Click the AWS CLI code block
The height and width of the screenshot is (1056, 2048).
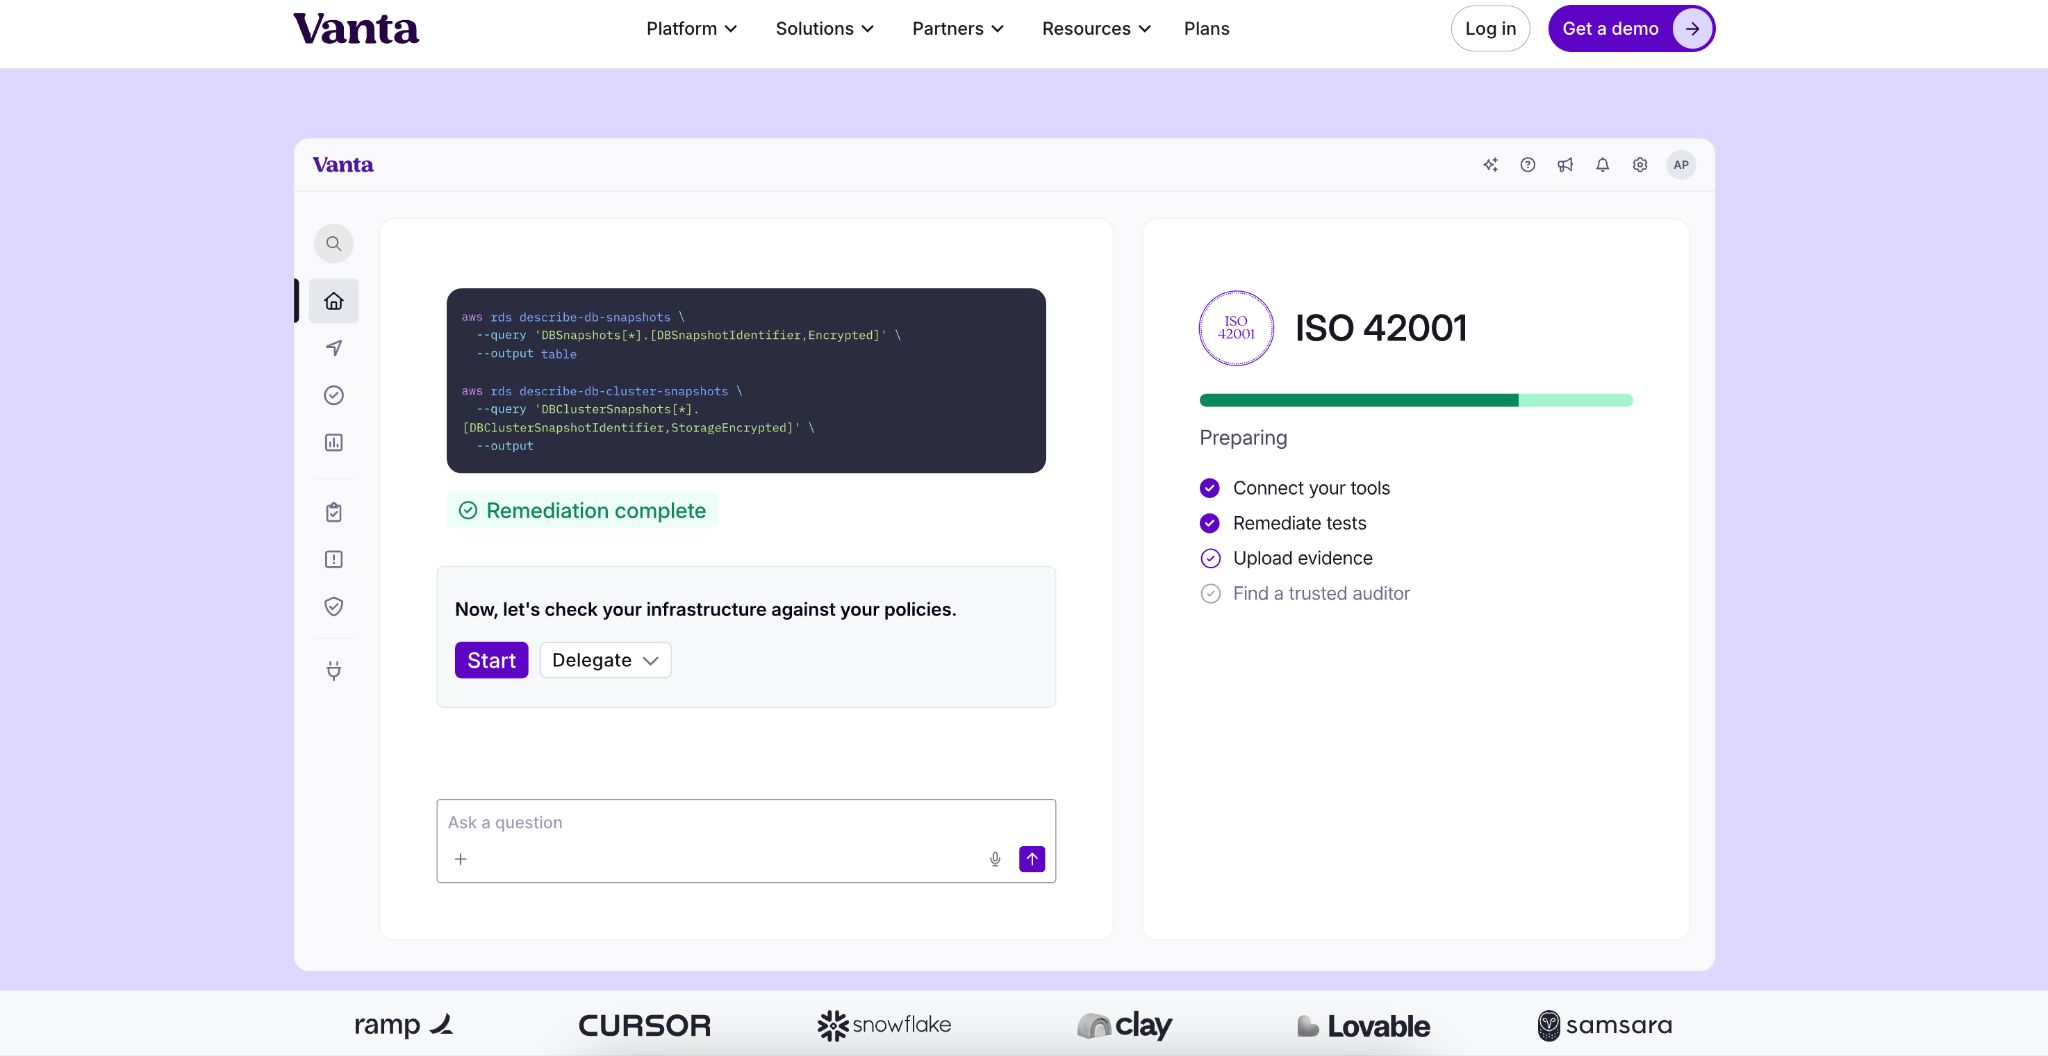(746, 381)
